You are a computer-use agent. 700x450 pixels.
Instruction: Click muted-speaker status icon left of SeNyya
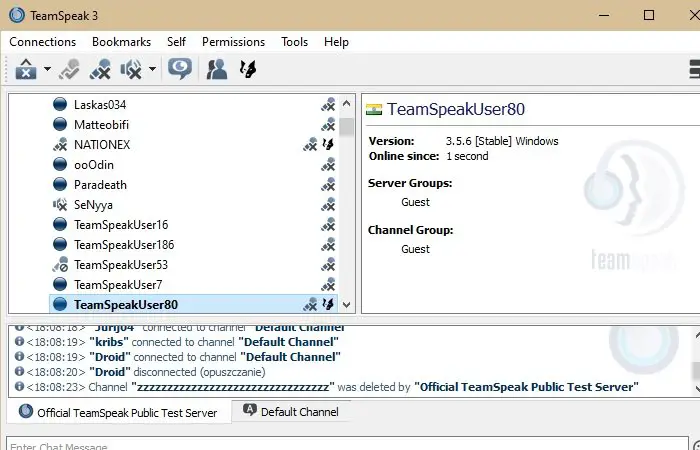coord(60,205)
